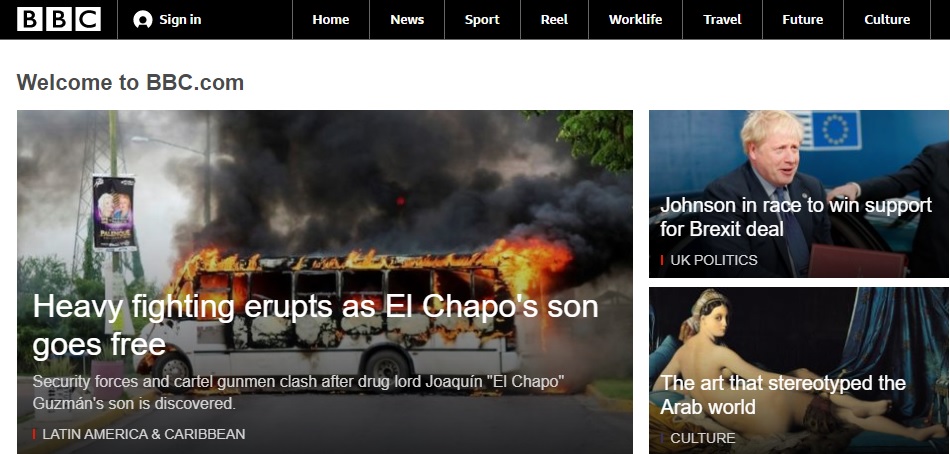The height and width of the screenshot is (454, 950).
Task: Open the News section
Action: tap(407, 19)
